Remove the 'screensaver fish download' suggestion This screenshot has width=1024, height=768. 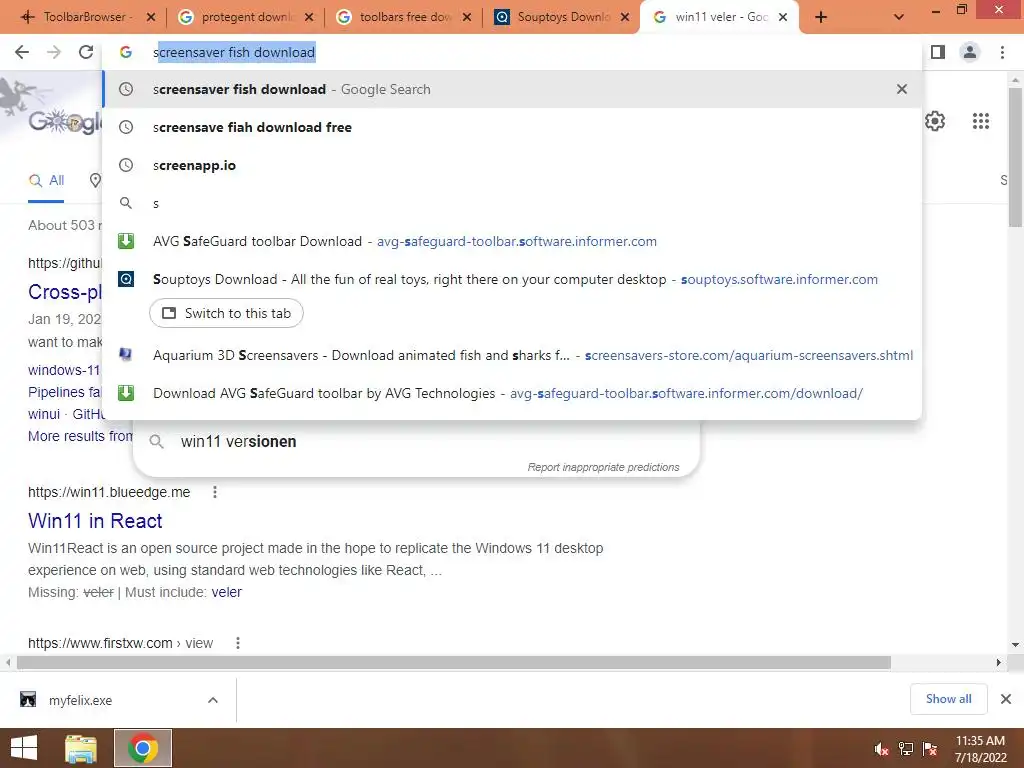coord(901,89)
